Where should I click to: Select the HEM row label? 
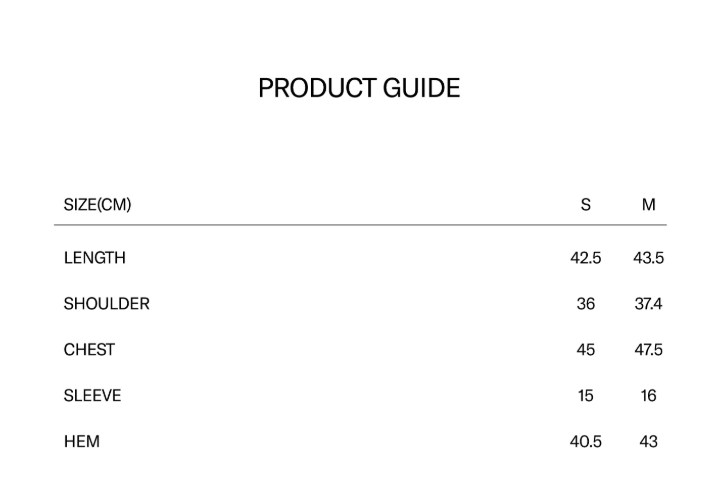click(x=81, y=442)
